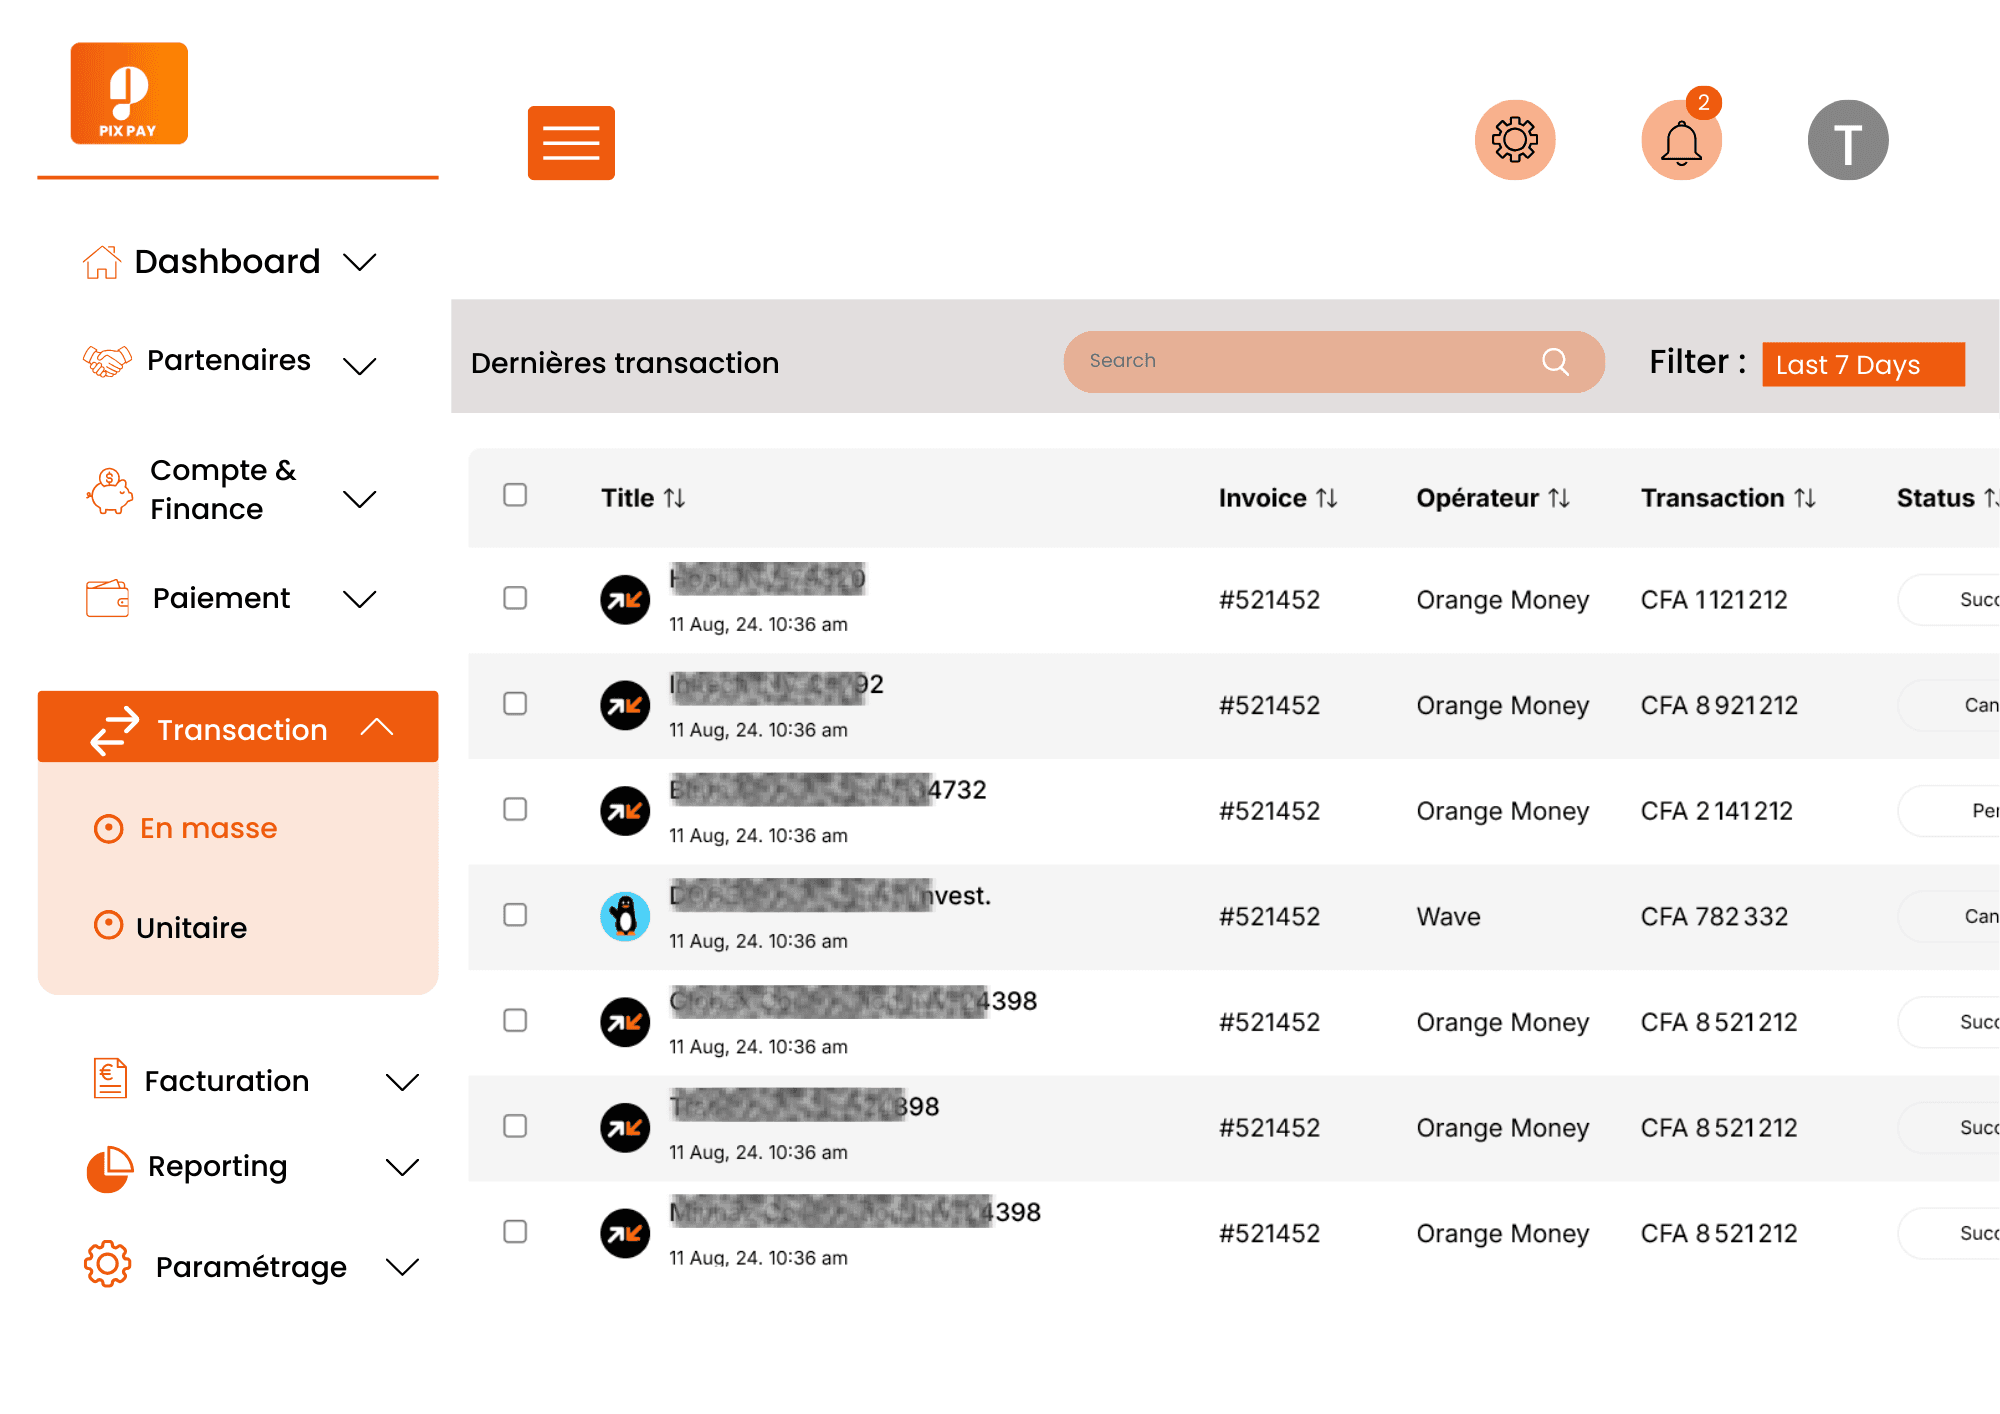Expand the Reporting chevron
This screenshot has width=2000, height=1414.
coord(402,1167)
